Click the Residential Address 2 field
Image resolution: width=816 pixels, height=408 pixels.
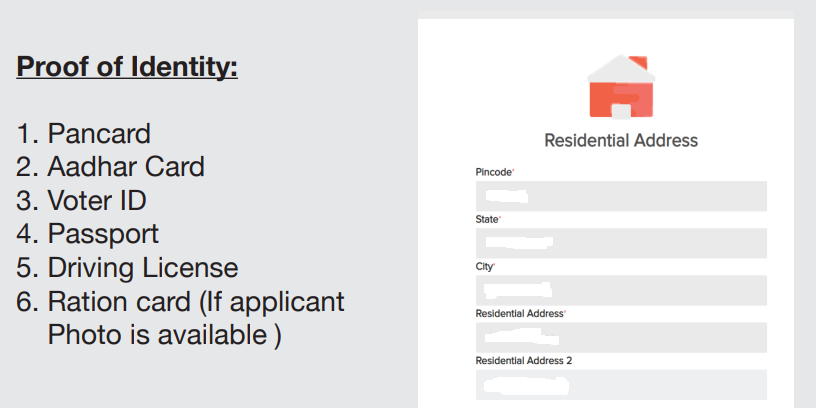(621, 385)
